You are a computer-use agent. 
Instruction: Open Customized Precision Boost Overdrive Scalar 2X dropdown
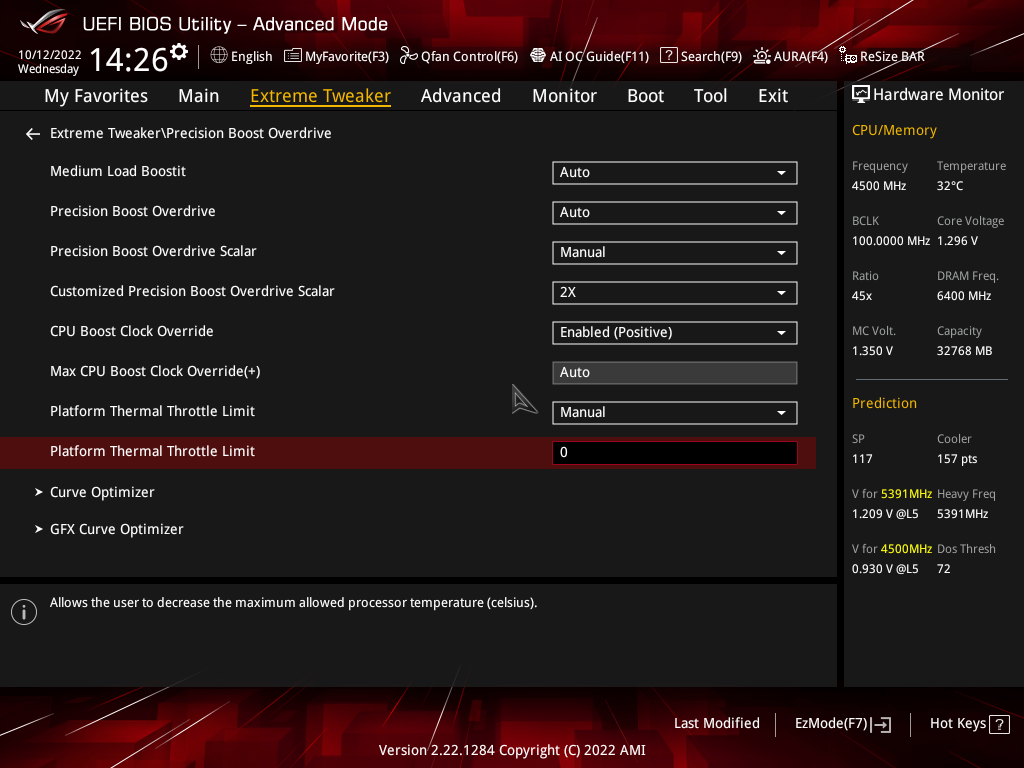[675, 292]
